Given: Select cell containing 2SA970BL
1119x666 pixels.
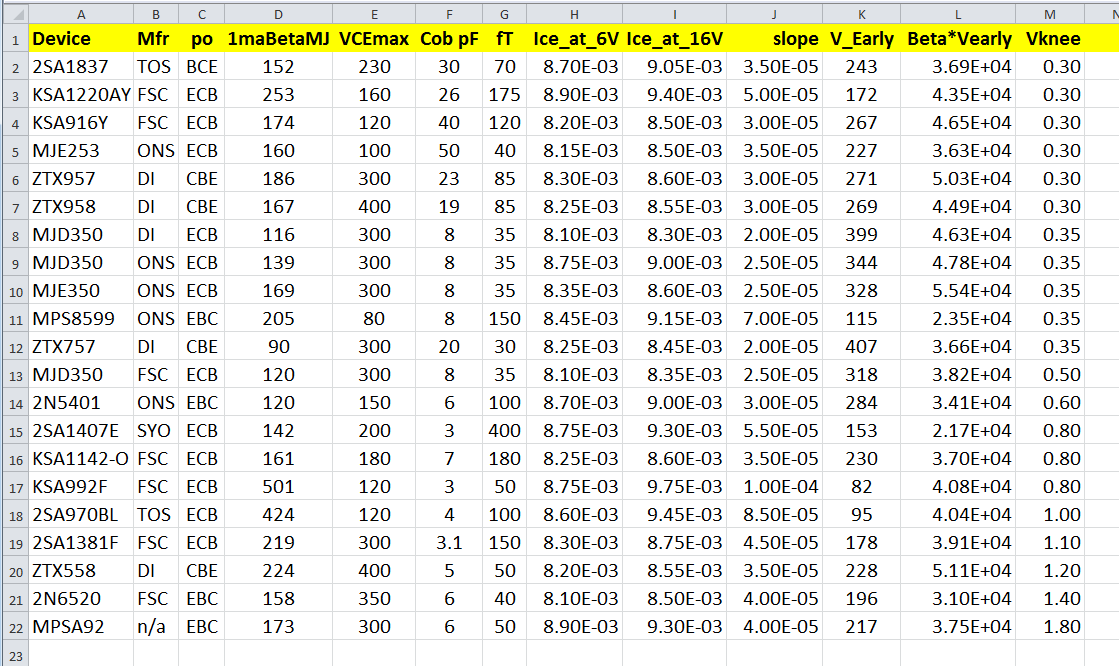Looking at the screenshot, I should pos(81,515).
